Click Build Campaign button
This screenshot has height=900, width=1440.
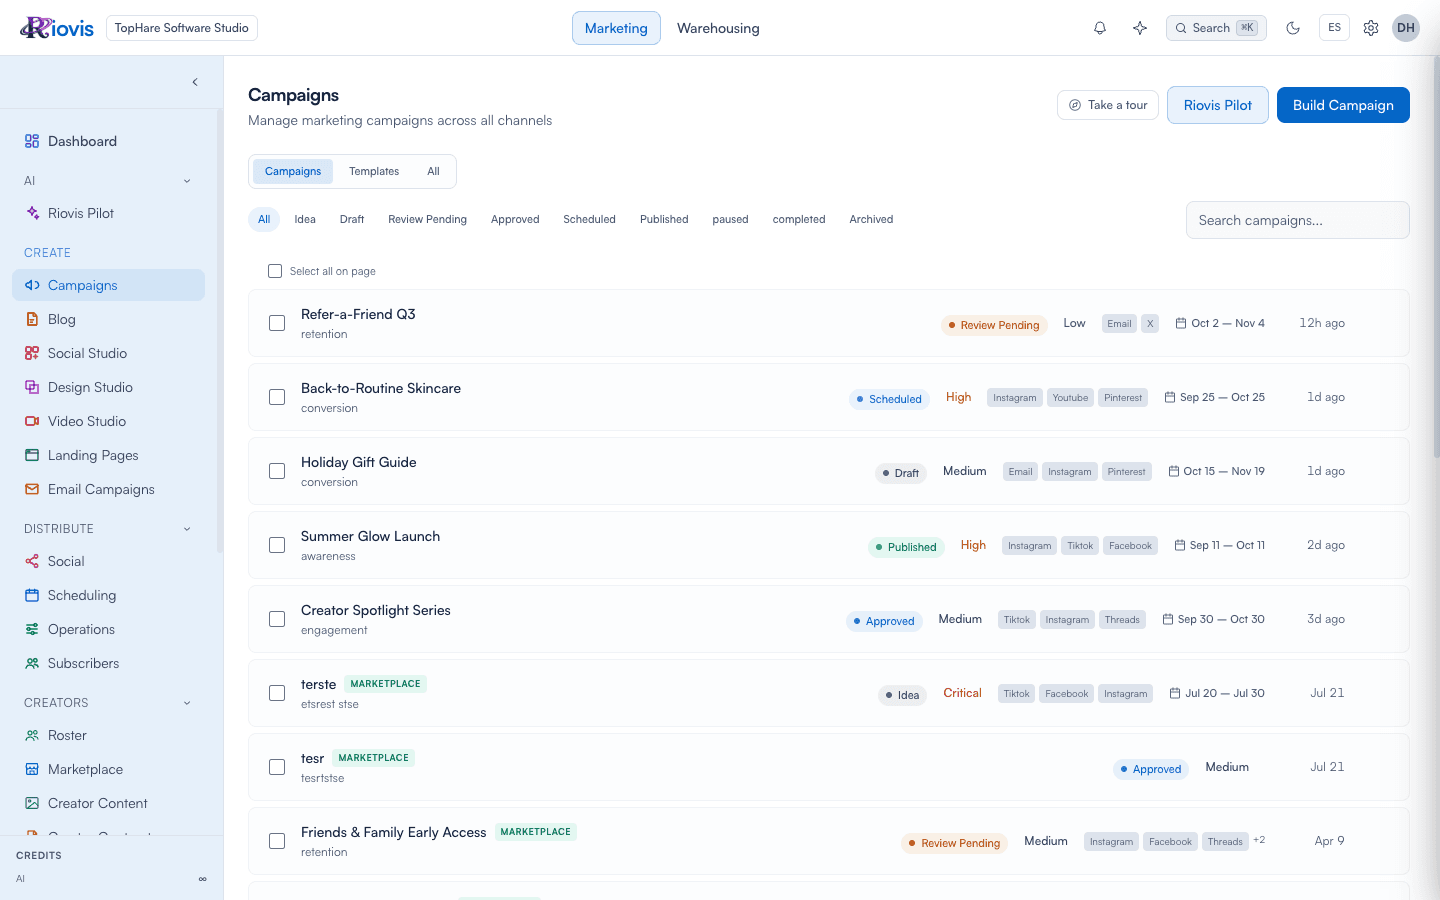tap(1343, 105)
